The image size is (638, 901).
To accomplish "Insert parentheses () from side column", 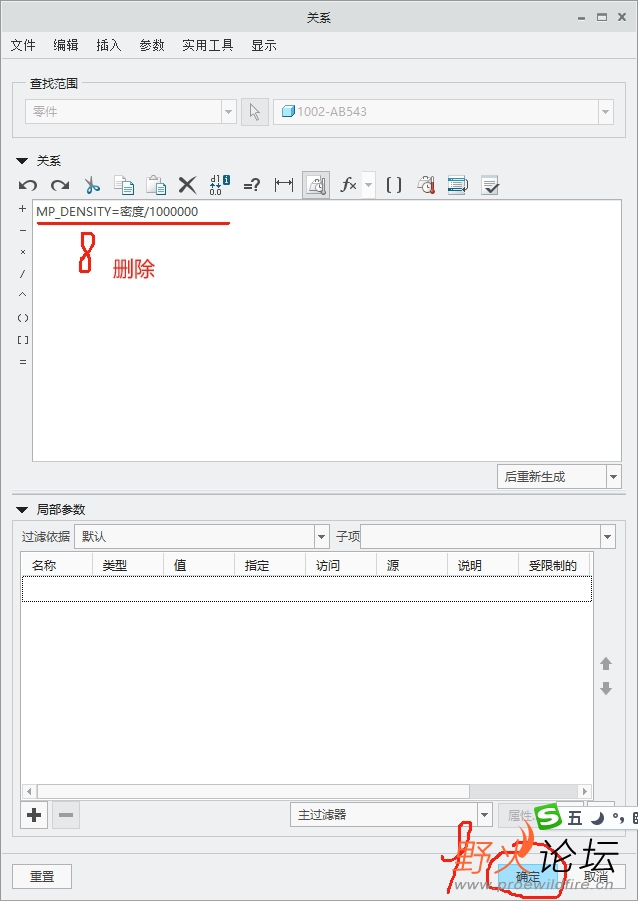I will (22, 318).
